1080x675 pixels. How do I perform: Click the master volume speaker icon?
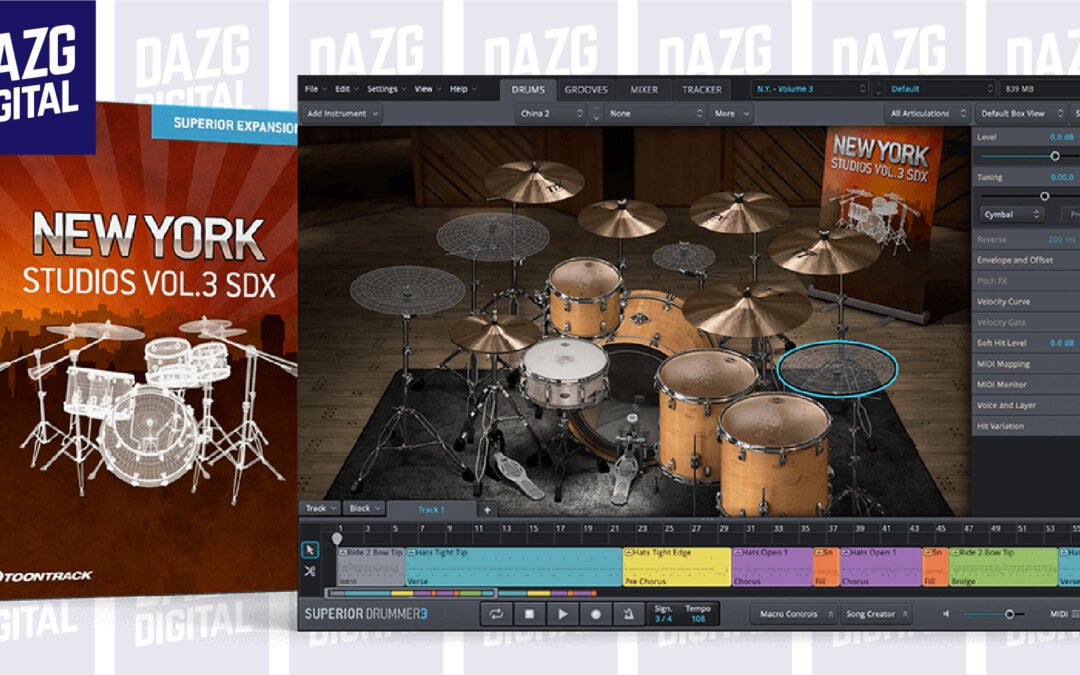pyautogui.click(x=946, y=614)
